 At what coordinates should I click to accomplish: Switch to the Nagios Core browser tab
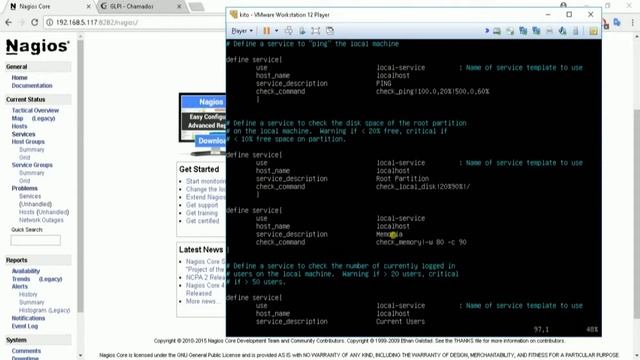49,7
